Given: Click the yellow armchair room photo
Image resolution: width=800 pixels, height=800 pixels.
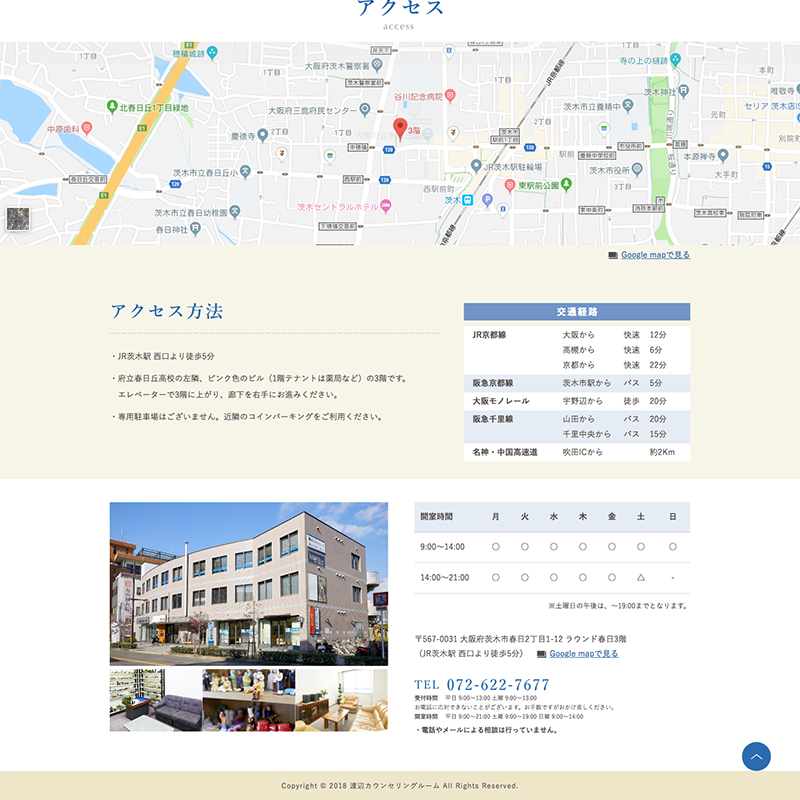Looking at the screenshot, I should 341,700.
